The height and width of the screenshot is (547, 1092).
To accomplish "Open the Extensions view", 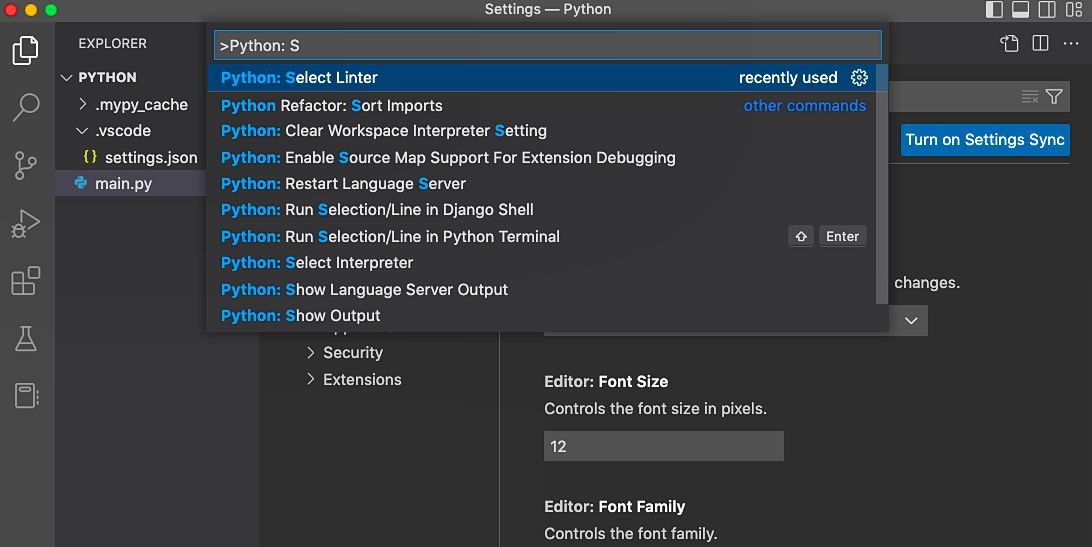I will coord(26,282).
